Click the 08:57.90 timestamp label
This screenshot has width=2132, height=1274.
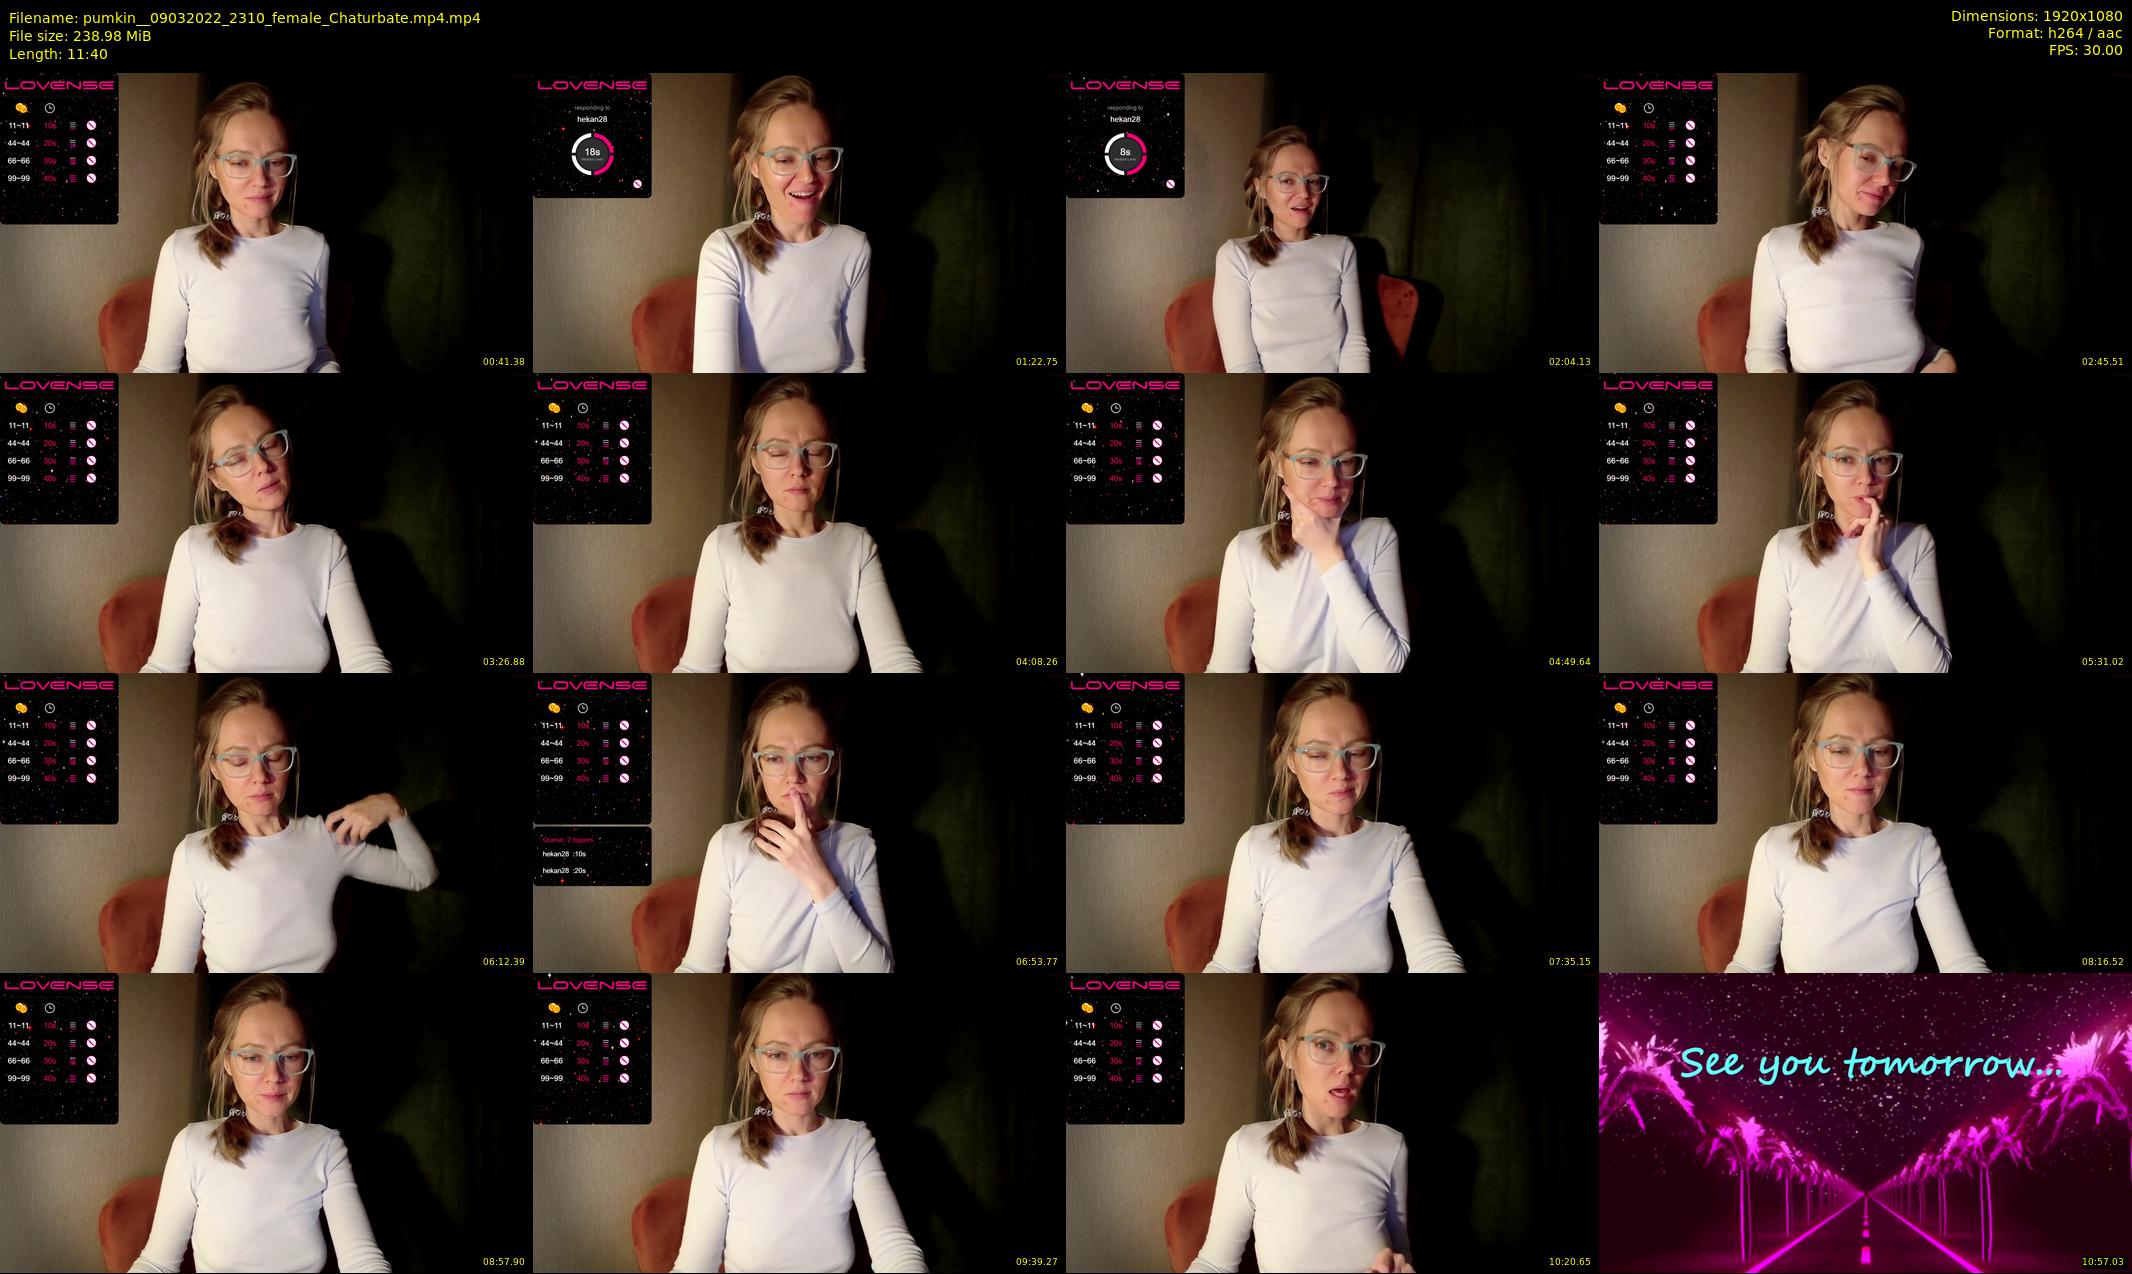(x=503, y=1262)
